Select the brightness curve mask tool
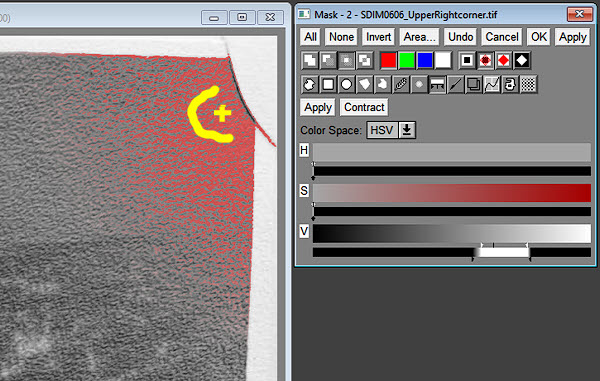The width and height of the screenshot is (600, 381). point(492,85)
